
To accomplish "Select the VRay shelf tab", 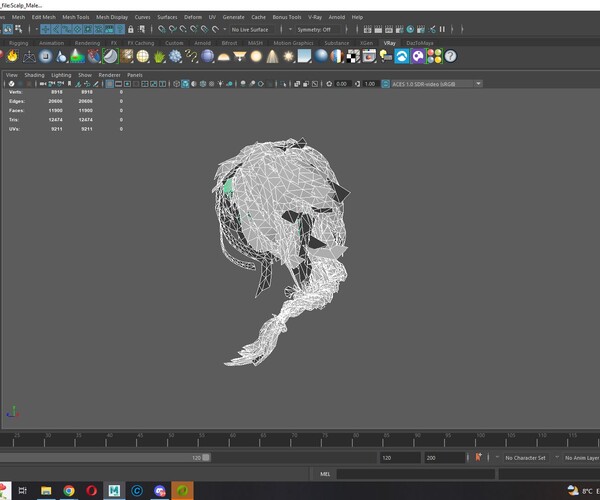I will pos(390,43).
